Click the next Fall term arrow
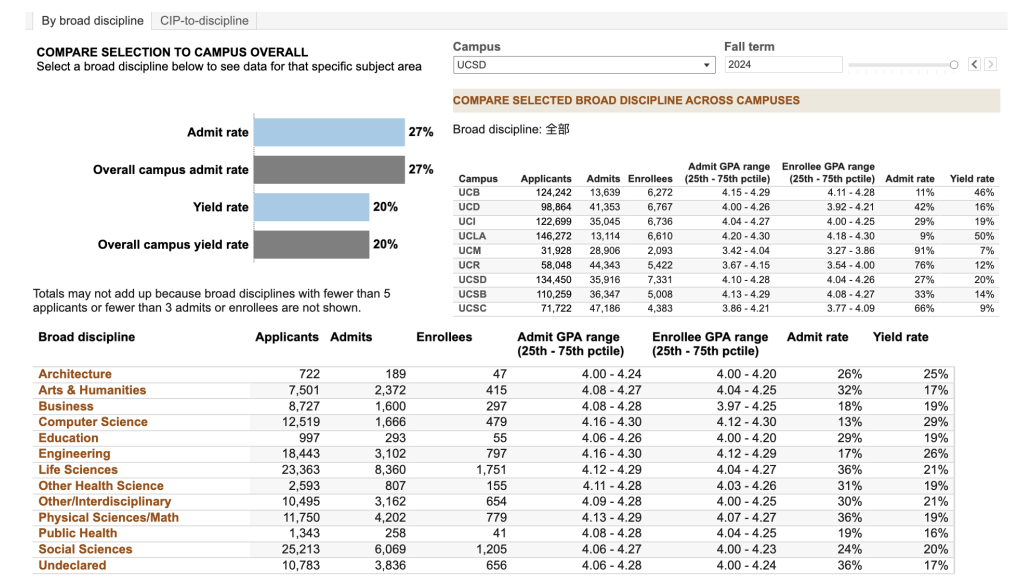Viewport: 1032px width, 580px height. 990,65
